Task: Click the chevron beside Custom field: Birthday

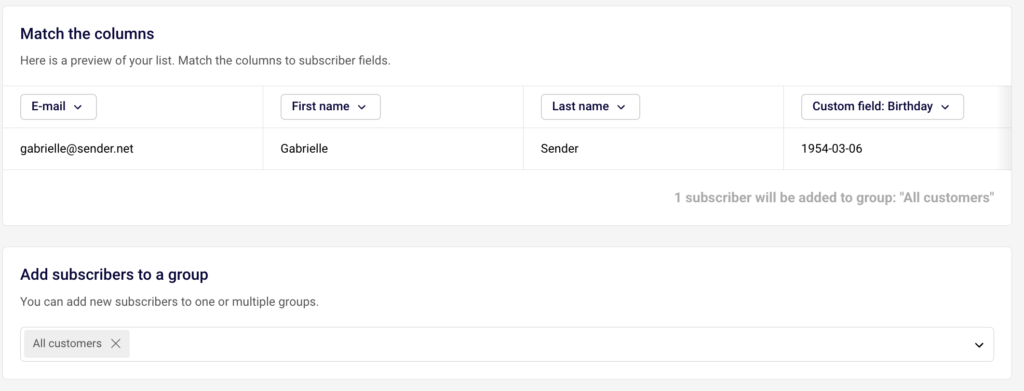Action: (945, 108)
